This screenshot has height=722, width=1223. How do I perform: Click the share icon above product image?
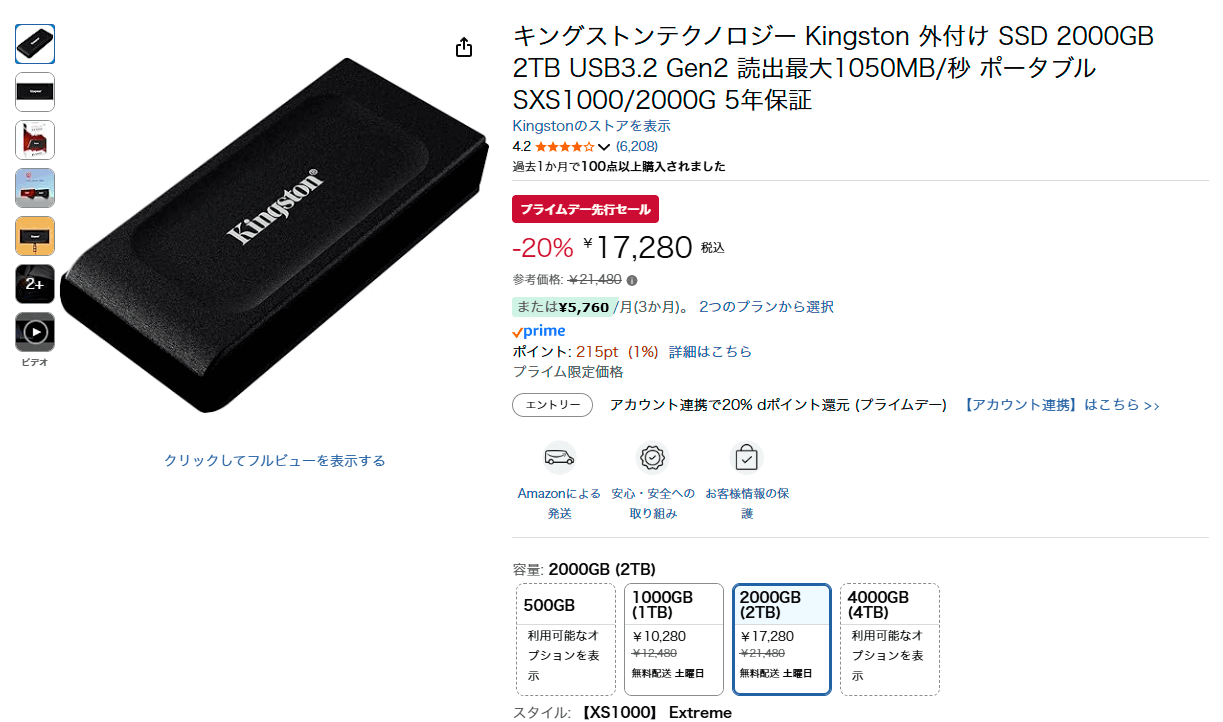coord(464,48)
